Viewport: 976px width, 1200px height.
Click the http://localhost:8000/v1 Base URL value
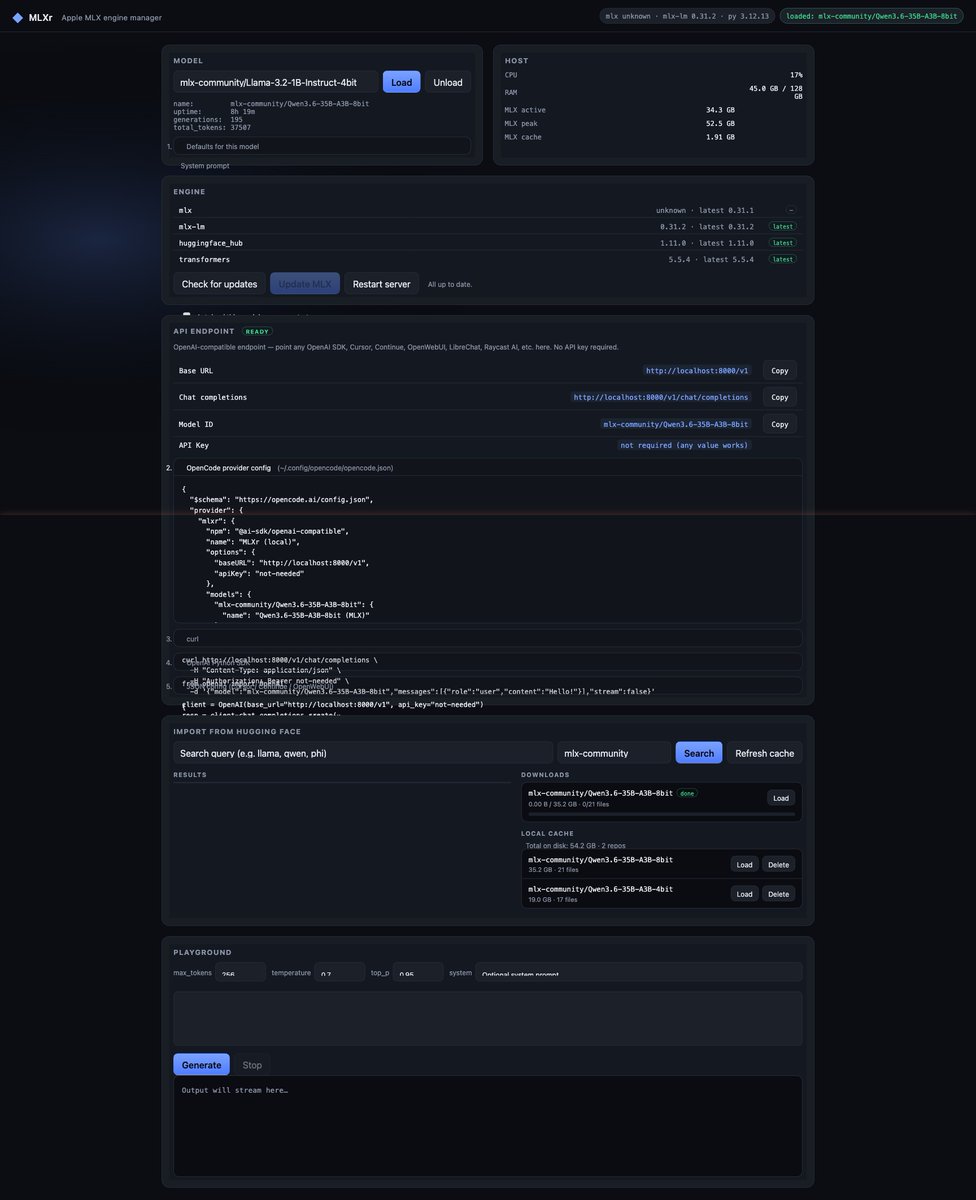click(x=697, y=370)
